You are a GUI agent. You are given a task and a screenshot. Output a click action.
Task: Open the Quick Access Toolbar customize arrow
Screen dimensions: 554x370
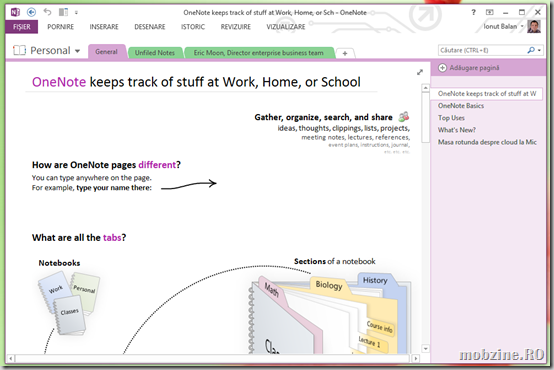[76, 13]
